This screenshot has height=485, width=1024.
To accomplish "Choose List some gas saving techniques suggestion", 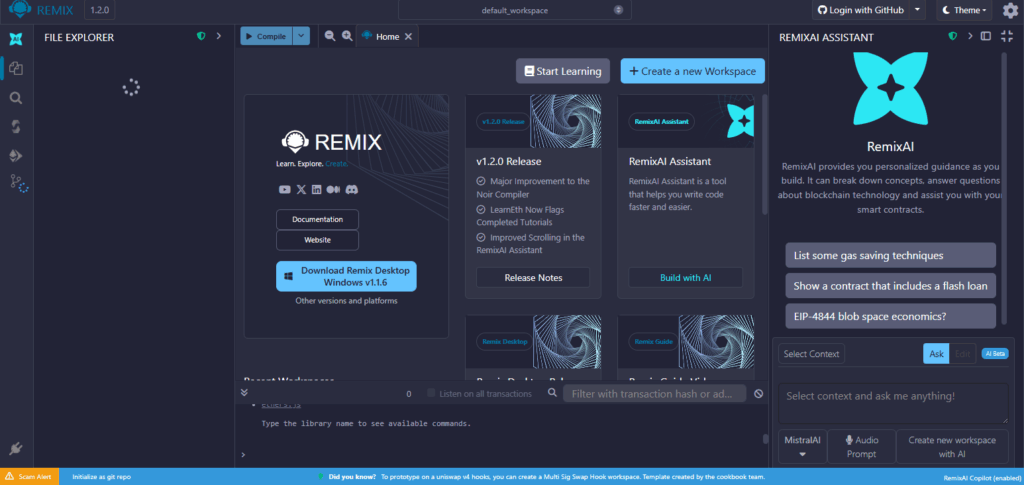I will [890, 255].
